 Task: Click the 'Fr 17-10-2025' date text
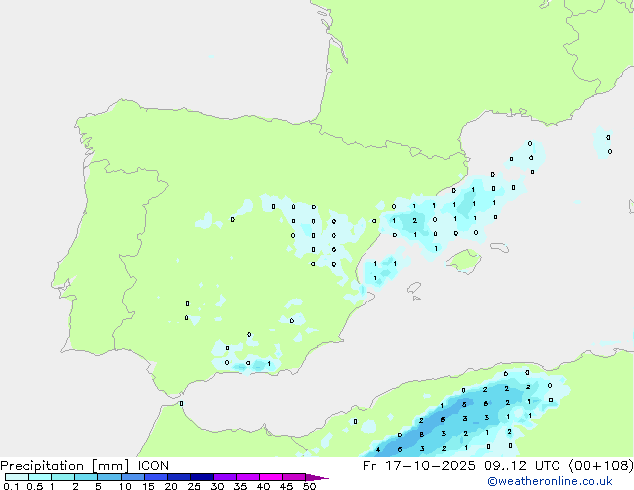point(419,466)
